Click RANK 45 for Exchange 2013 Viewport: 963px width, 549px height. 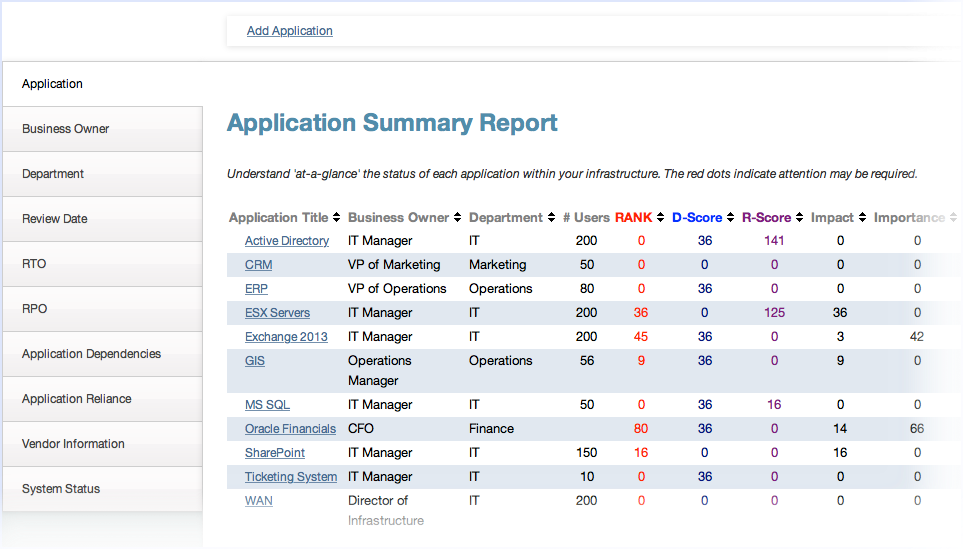click(x=641, y=337)
